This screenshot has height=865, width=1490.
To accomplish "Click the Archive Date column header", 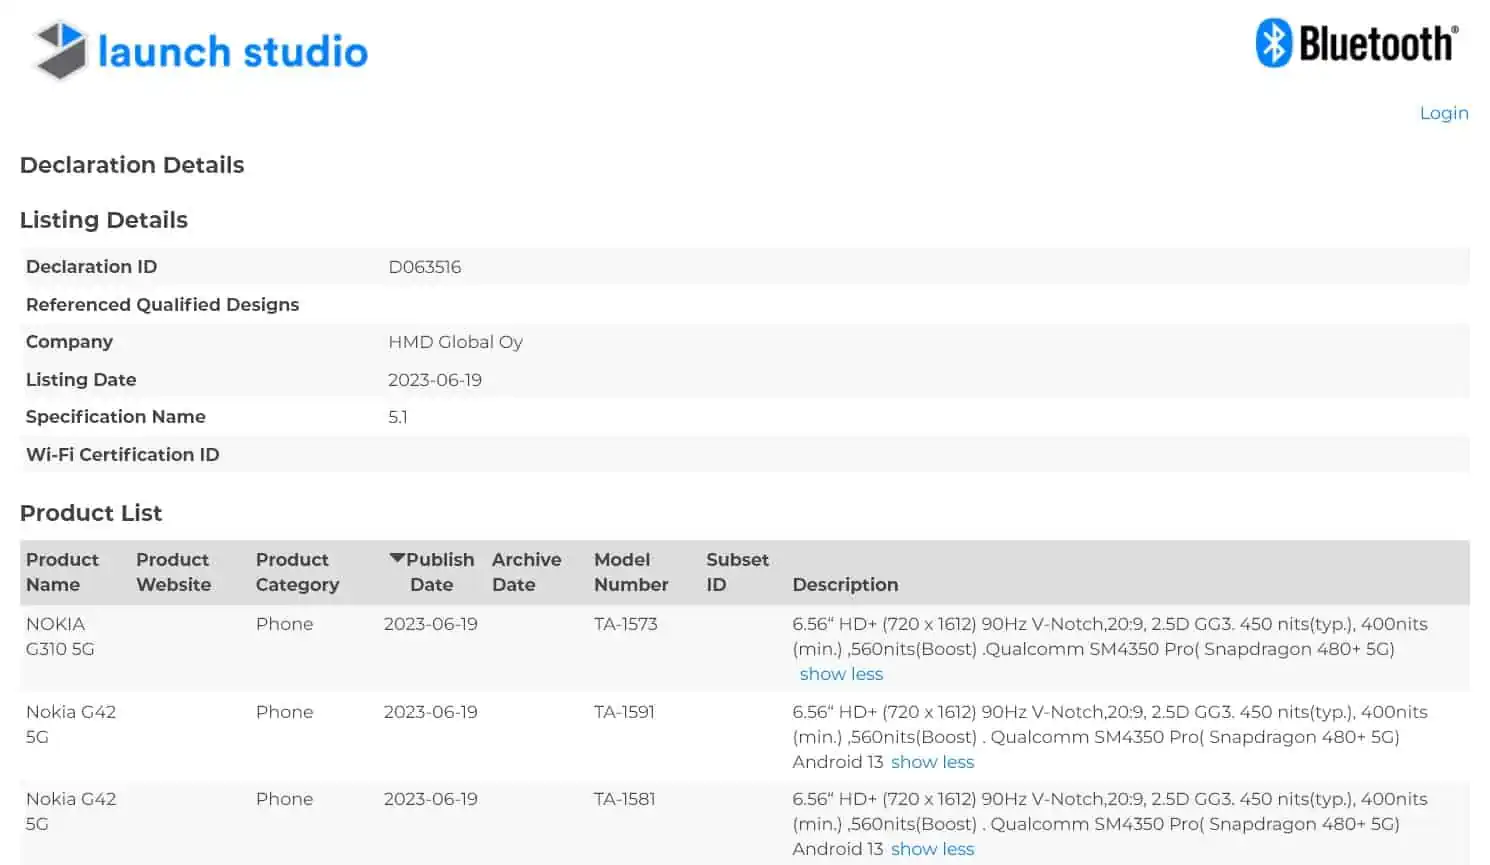I will pos(526,572).
